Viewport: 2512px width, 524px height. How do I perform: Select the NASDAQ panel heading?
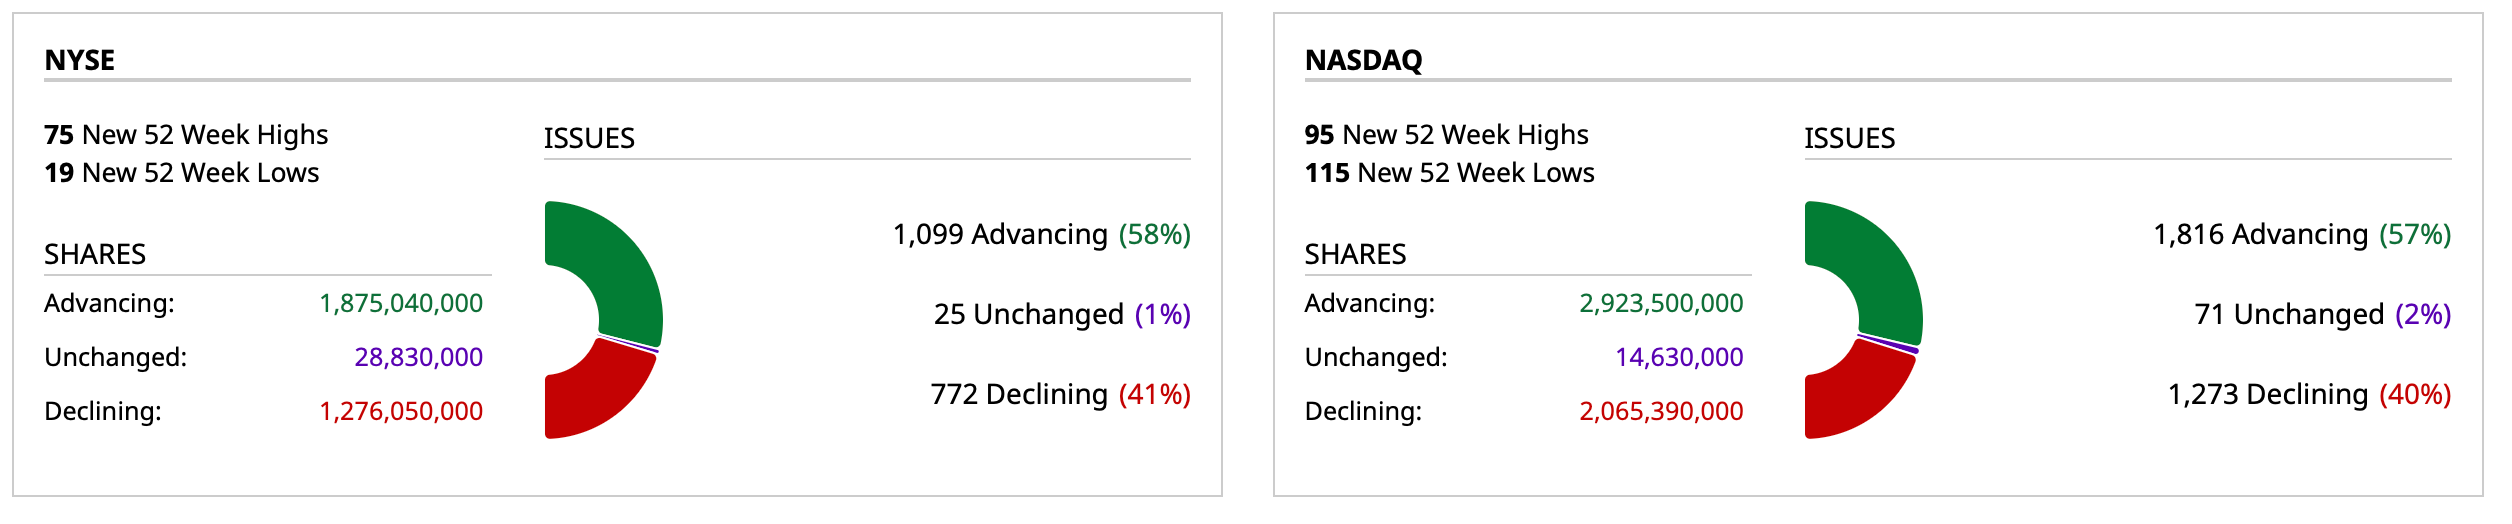tap(1363, 60)
